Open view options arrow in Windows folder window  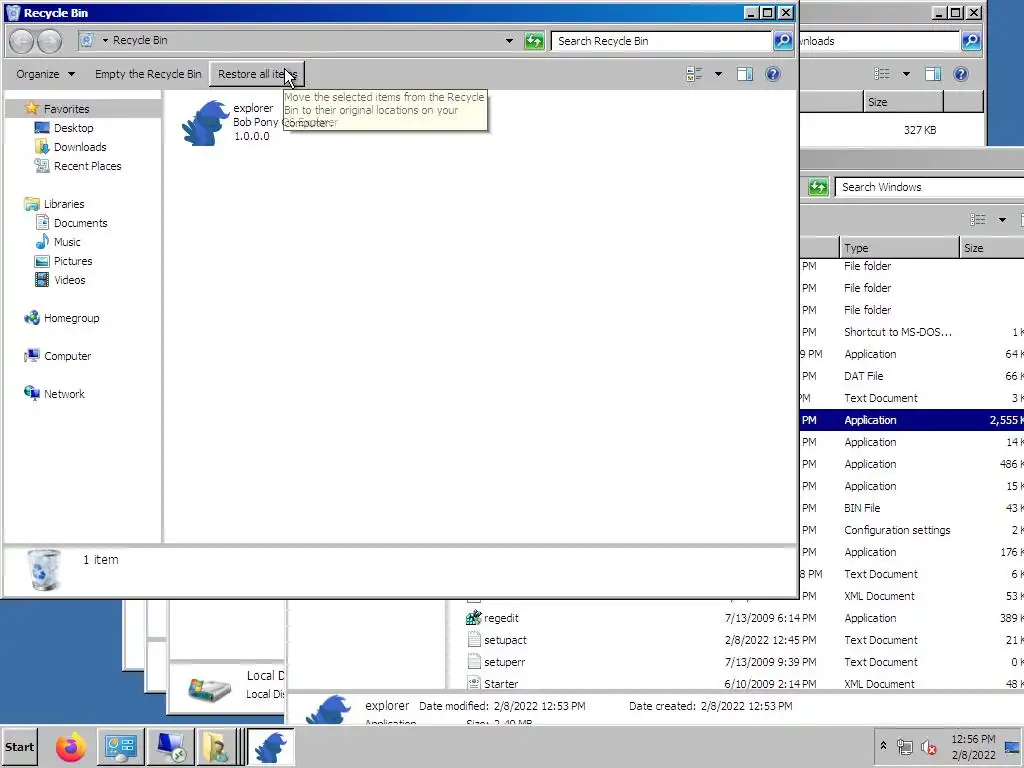pos(1002,220)
